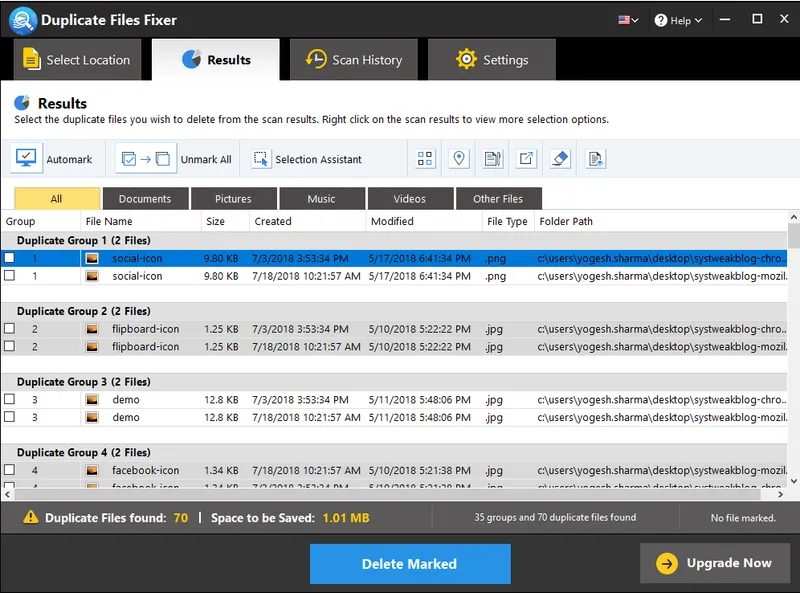Viewport: 800px width, 593px height.
Task: Click the Automark monitor icon
Action: click(x=27, y=159)
